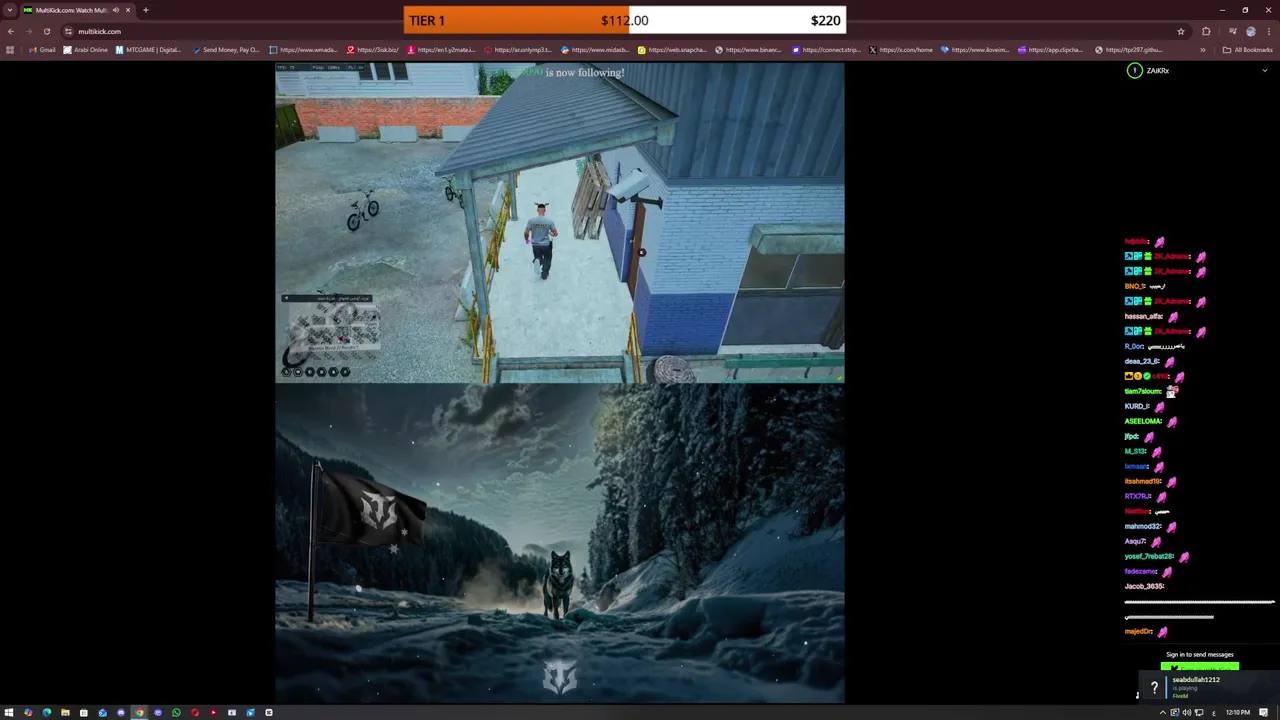View site information icon beside the URL

click(68, 31)
